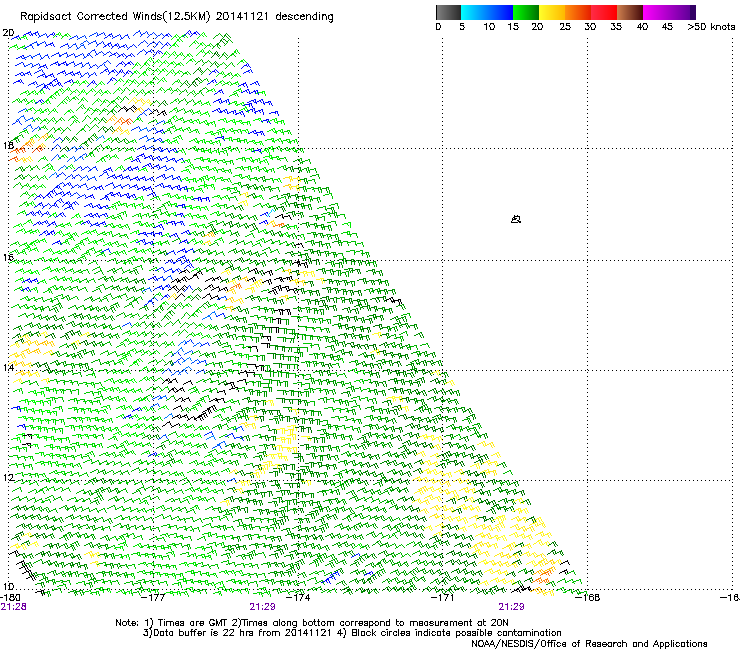The image size is (740, 650).
Task: Select the green 15–20 knots legend color
Action: pos(526,12)
